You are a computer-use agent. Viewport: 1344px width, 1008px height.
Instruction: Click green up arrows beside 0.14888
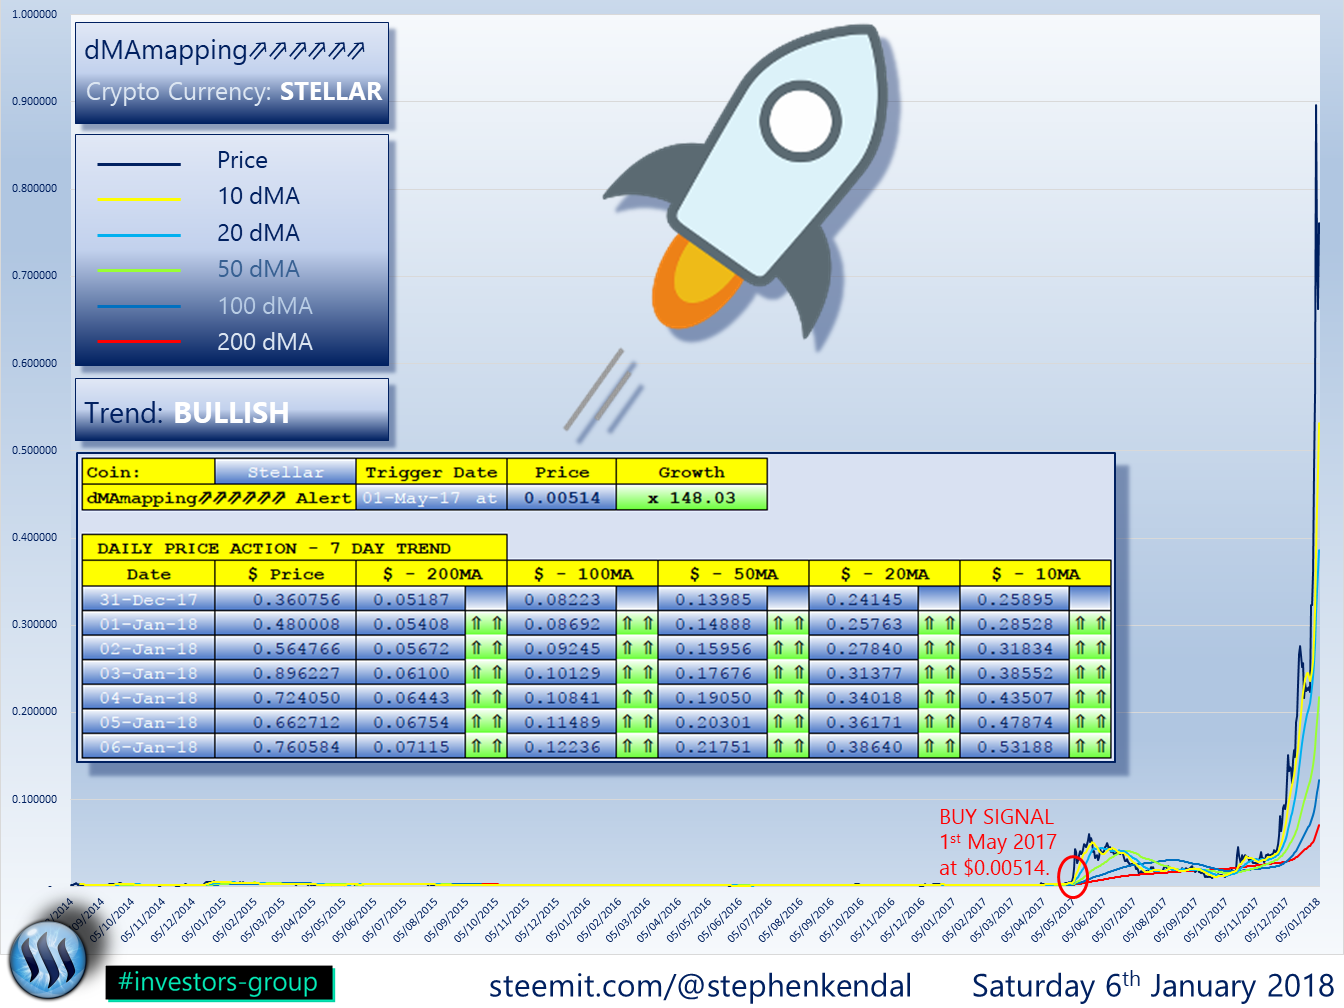pos(788,624)
